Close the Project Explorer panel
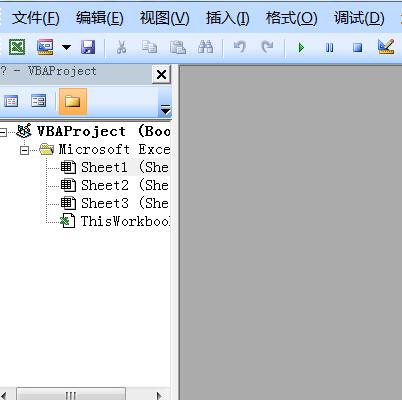The width and height of the screenshot is (402, 400). (161, 74)
